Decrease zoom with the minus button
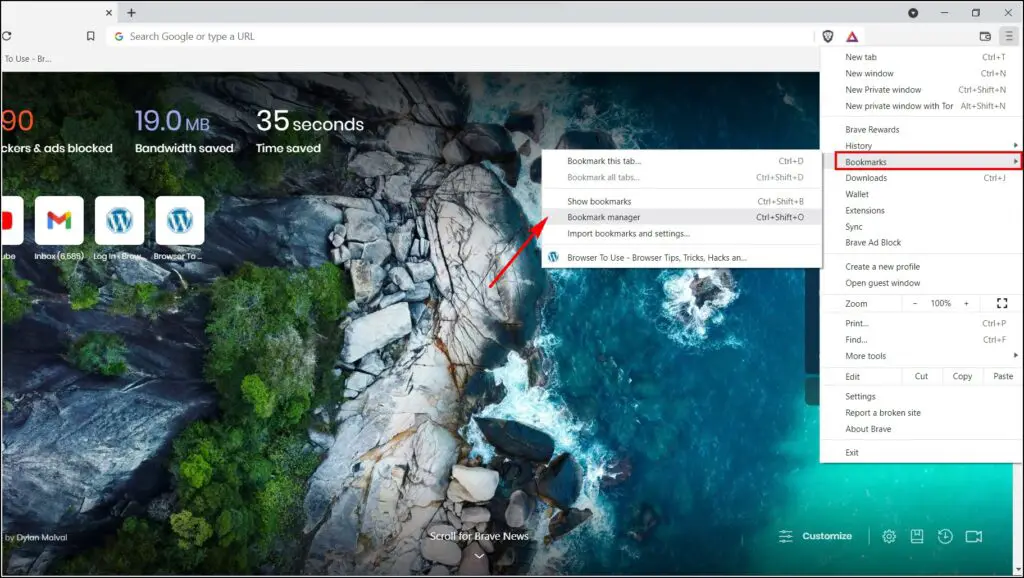This screenshot has height=578, width=1024. pyautogui.click(x=914, y=303)
